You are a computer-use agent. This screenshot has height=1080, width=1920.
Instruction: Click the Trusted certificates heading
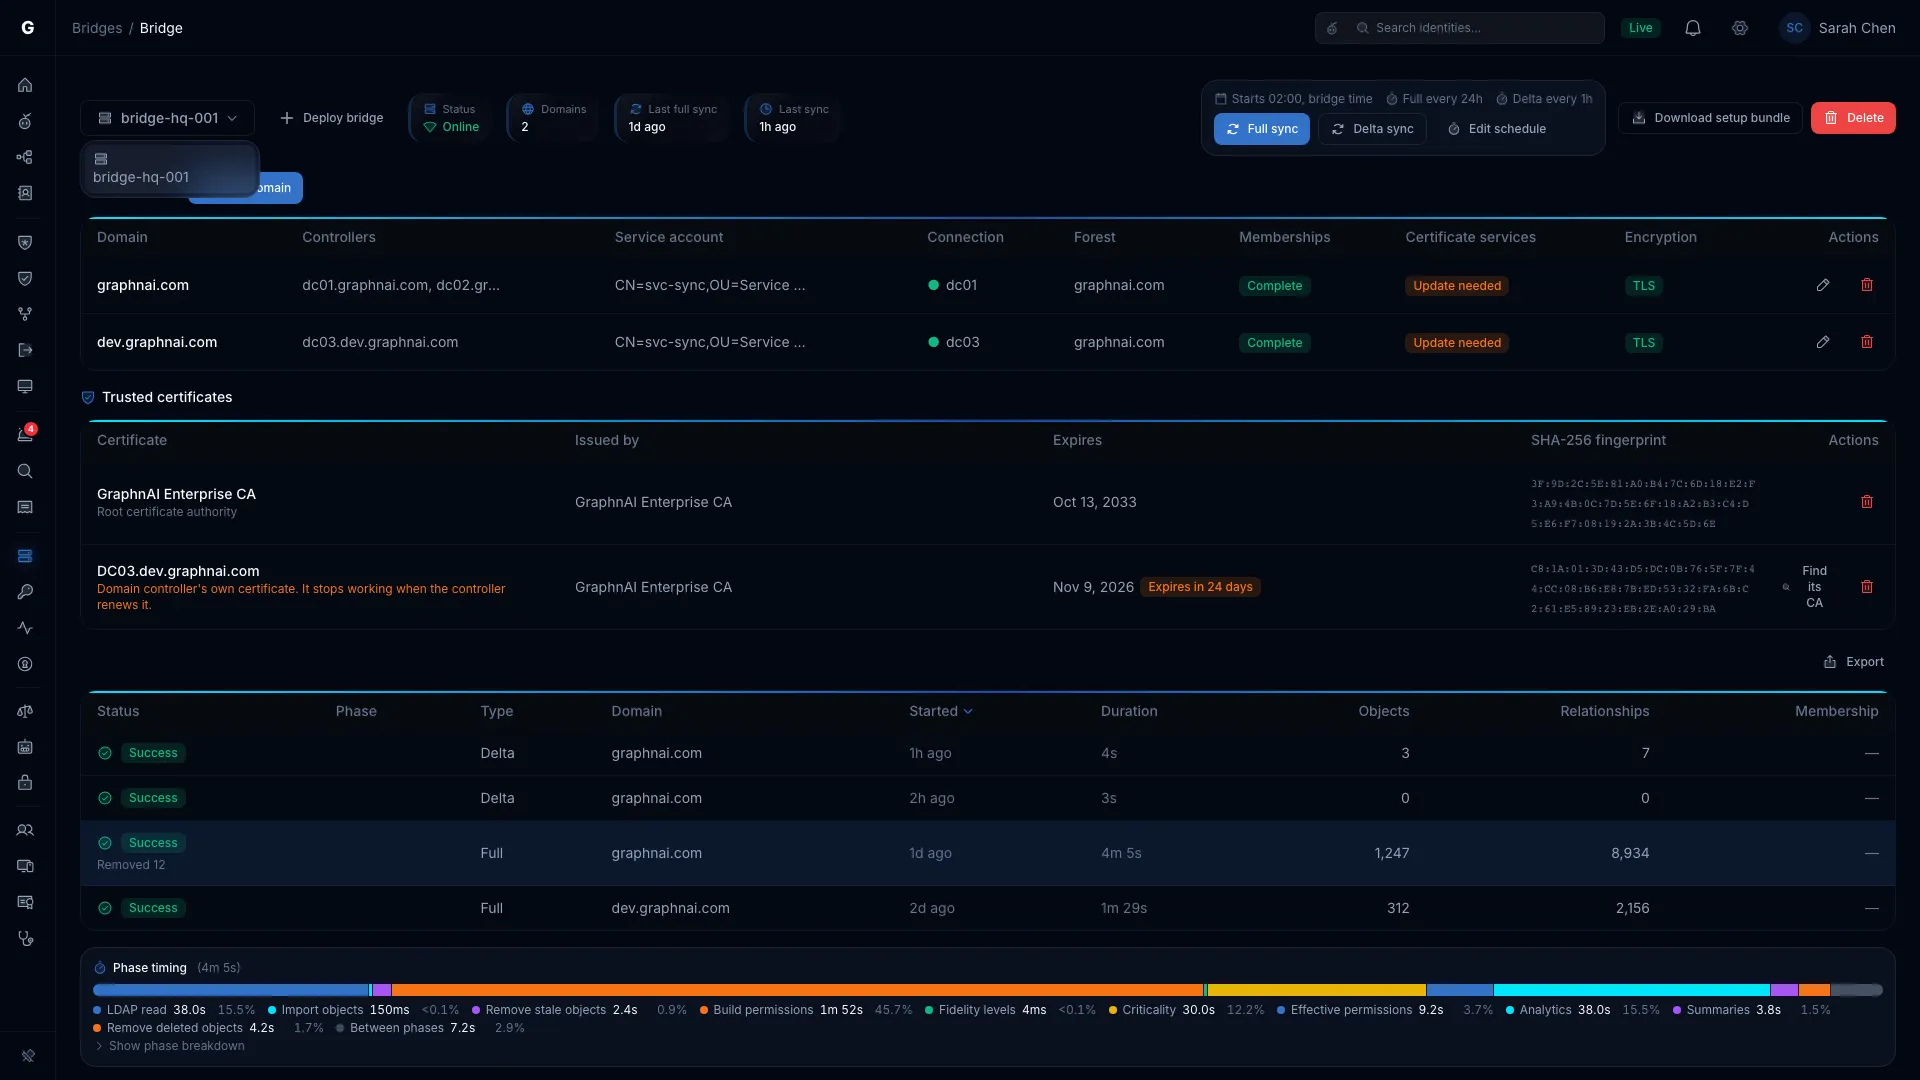coord(167,397)
